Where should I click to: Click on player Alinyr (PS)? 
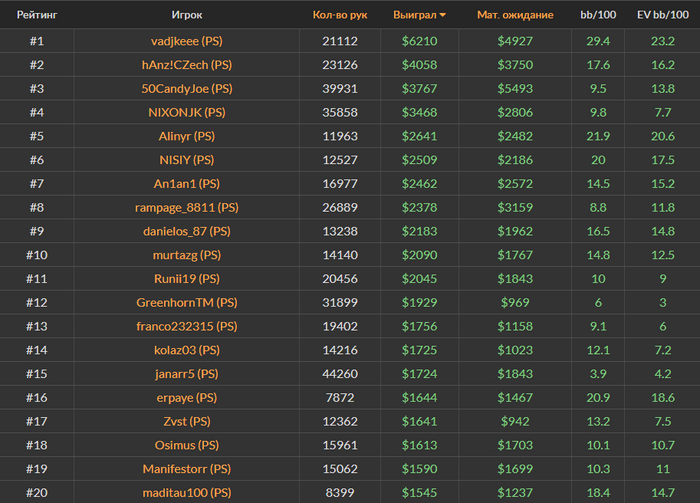click(x=186, y=136)
